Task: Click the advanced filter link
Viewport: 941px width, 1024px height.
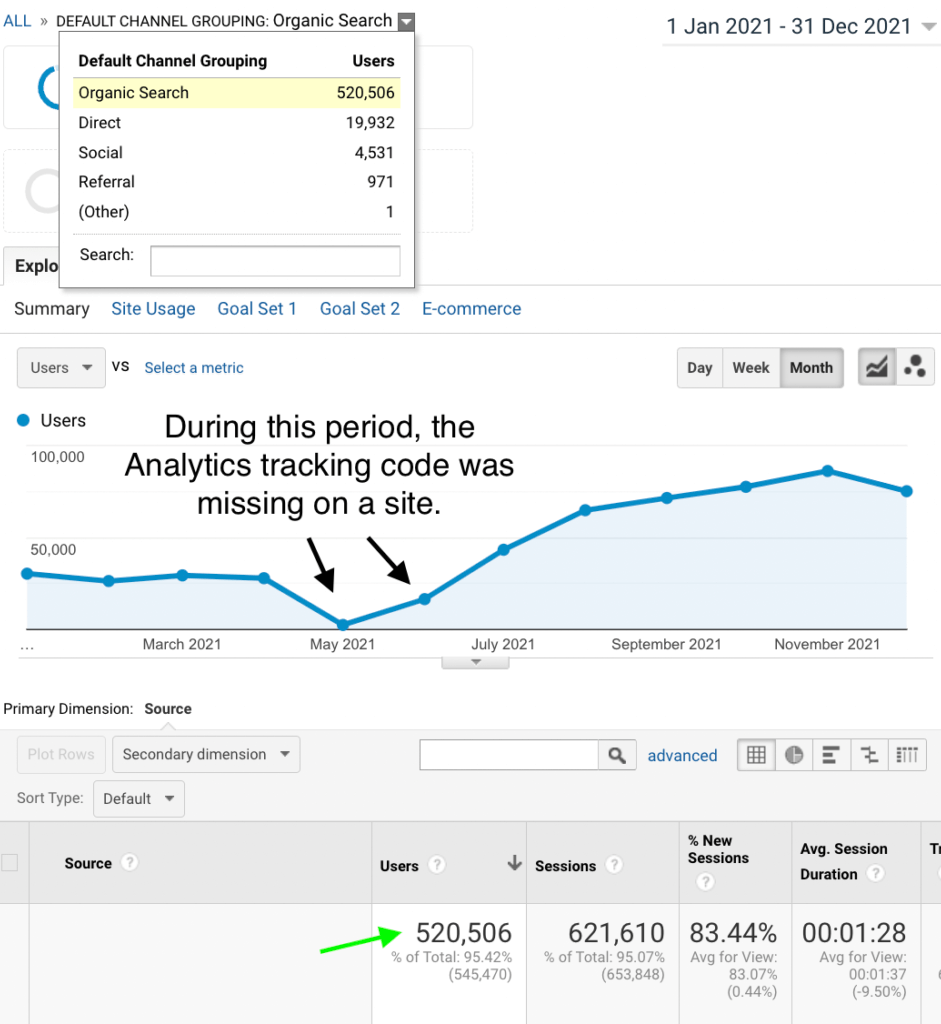Action: [682, 756]
